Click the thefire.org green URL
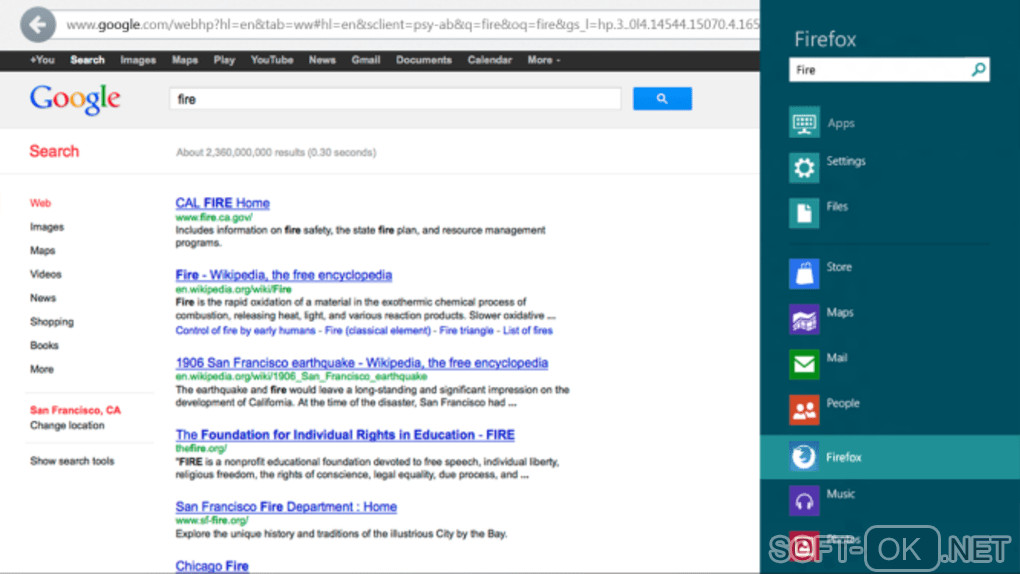The image size is (1020, 574). coord(201,448)
